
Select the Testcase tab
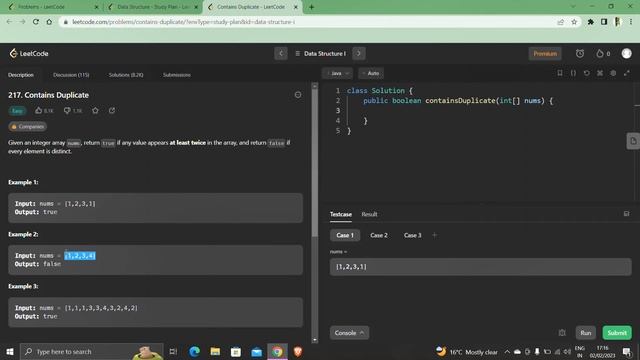point(341,214)
